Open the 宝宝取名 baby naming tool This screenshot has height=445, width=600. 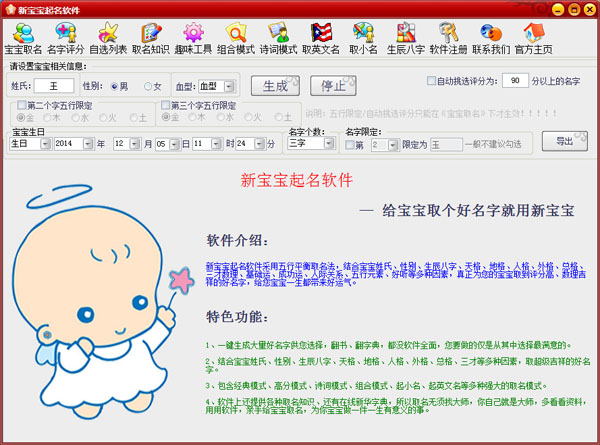[24, 38]
